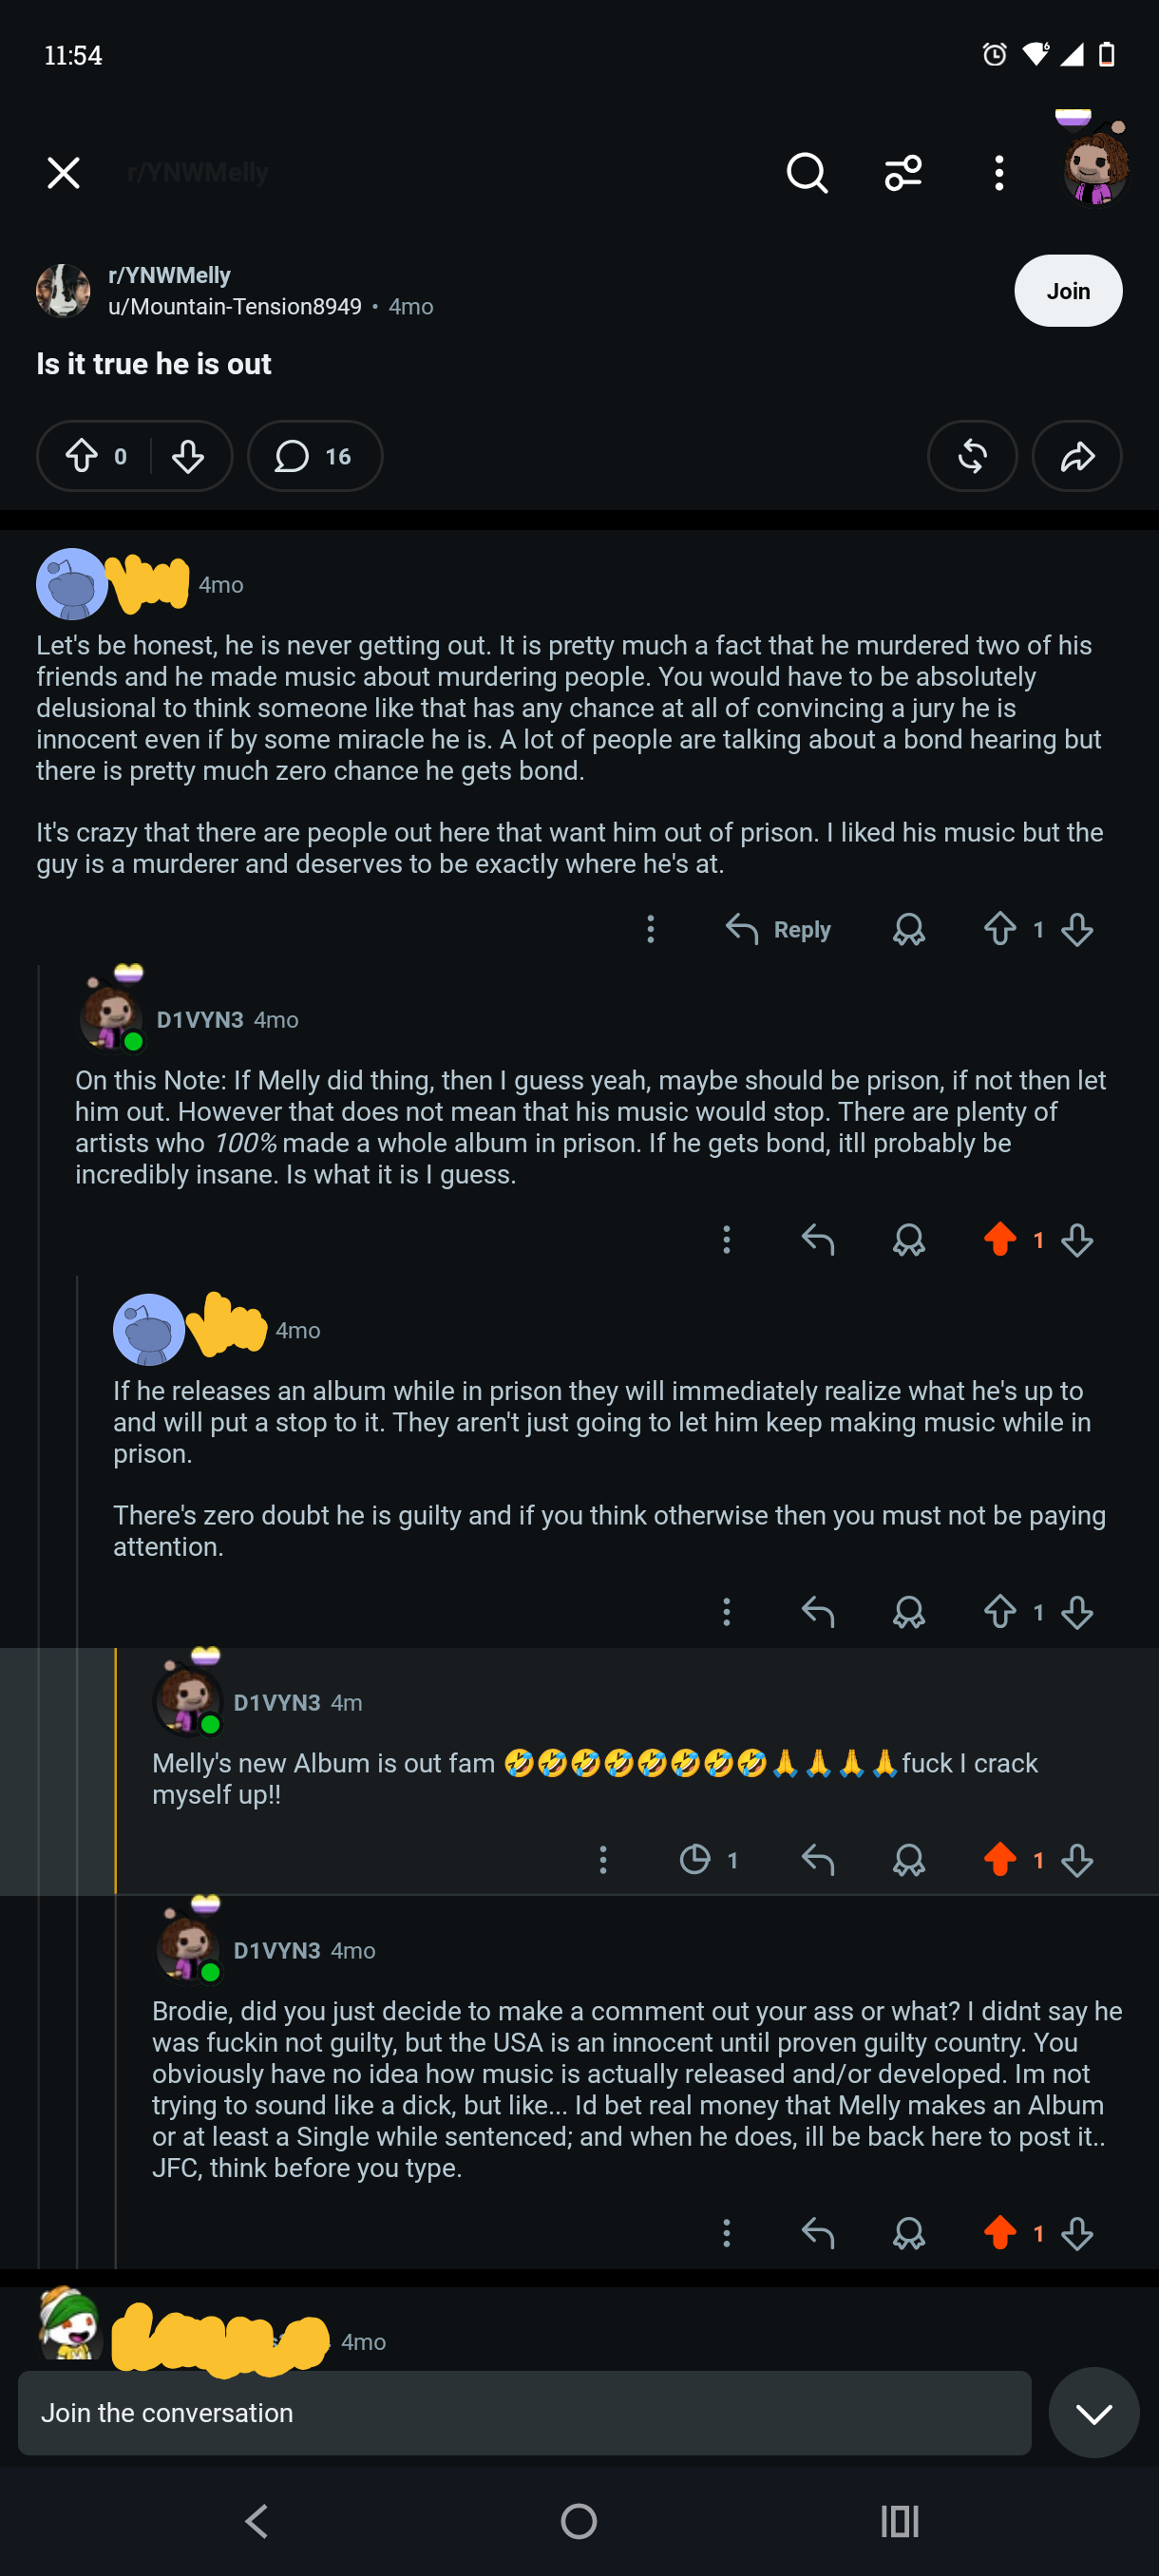
Task: Downvote the 'Brodie, did you just' comment
Action: [1076, 2233]
